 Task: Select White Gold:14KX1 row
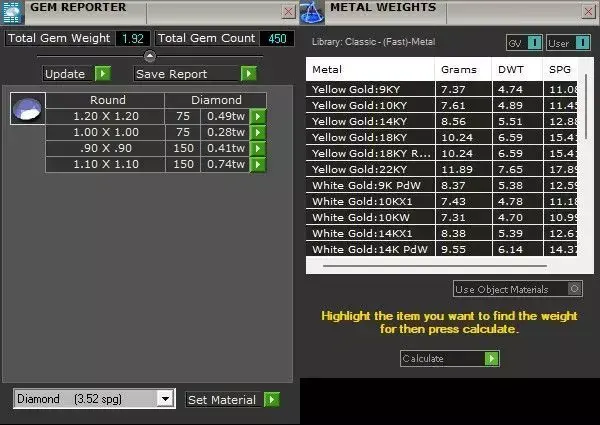[x=442, y=234]
